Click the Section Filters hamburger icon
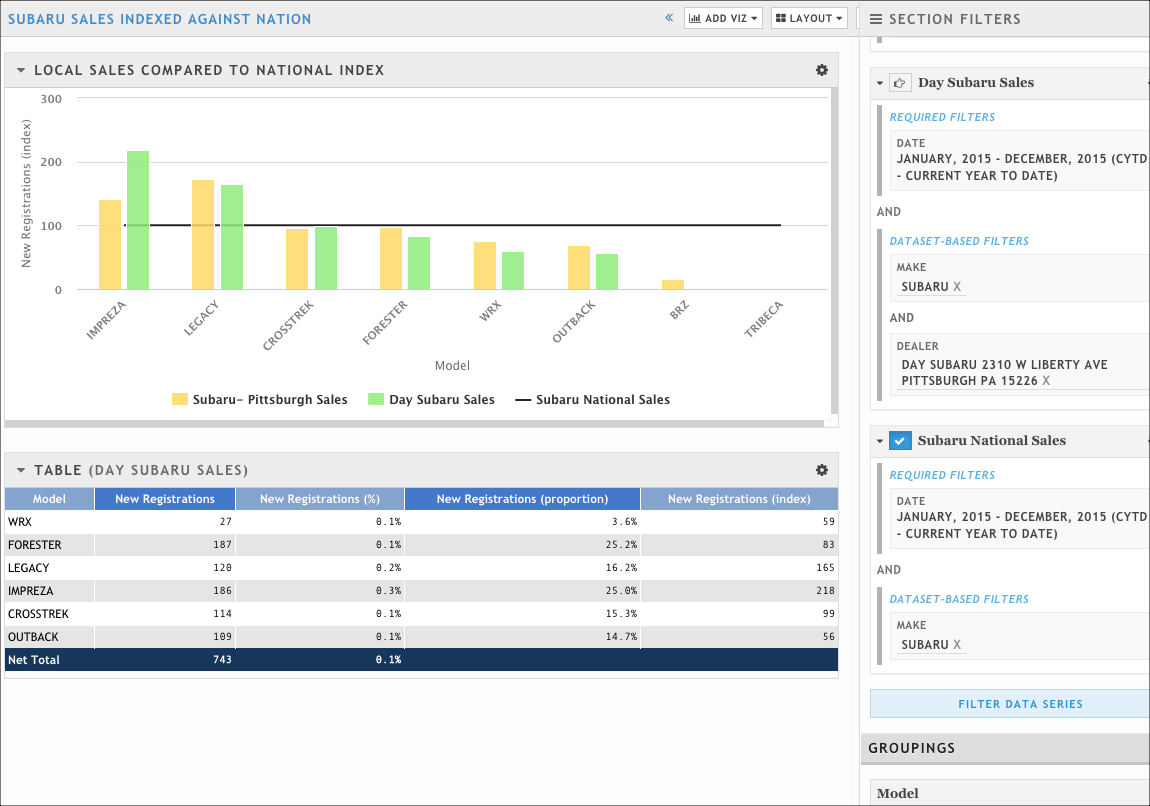 [x=876, y=19]
